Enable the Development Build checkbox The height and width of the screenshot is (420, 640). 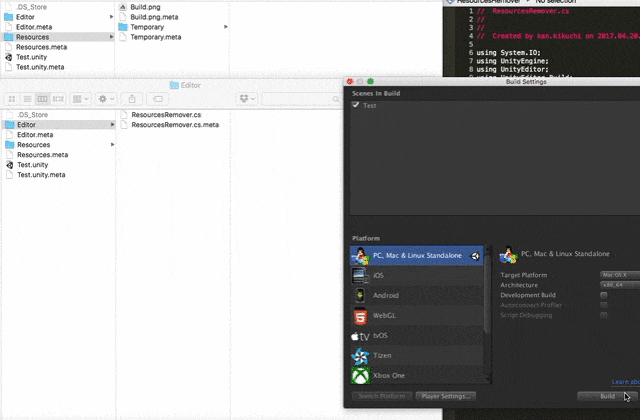coord(604,295)
